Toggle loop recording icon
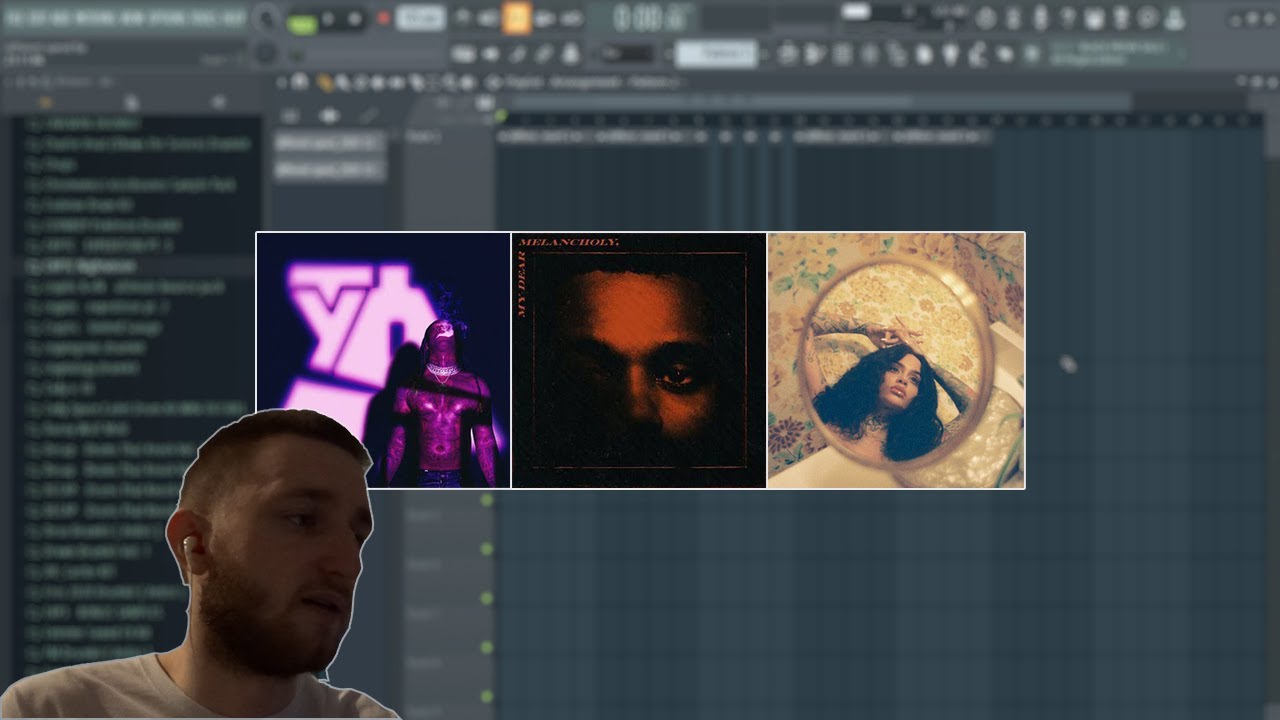This screenshot has height=720, width=1280. coord(571,18)
